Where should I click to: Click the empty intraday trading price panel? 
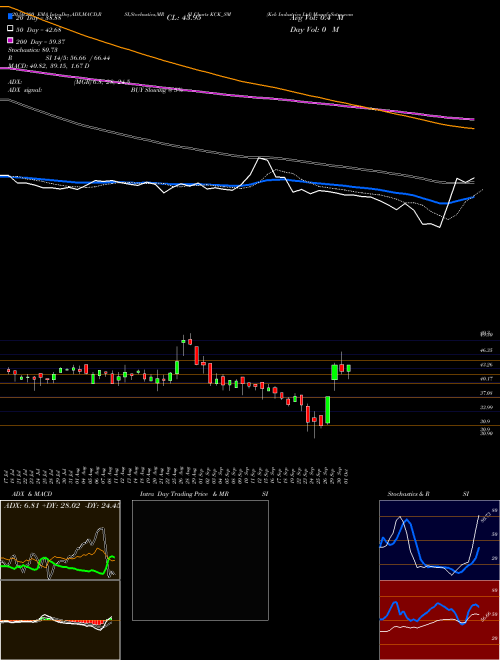[x=200, y=560]
